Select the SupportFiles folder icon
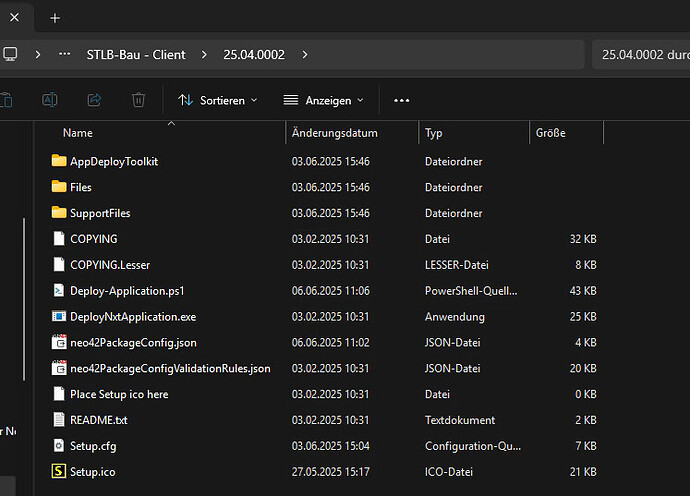690x496 pixels. (x=59, y=213)
